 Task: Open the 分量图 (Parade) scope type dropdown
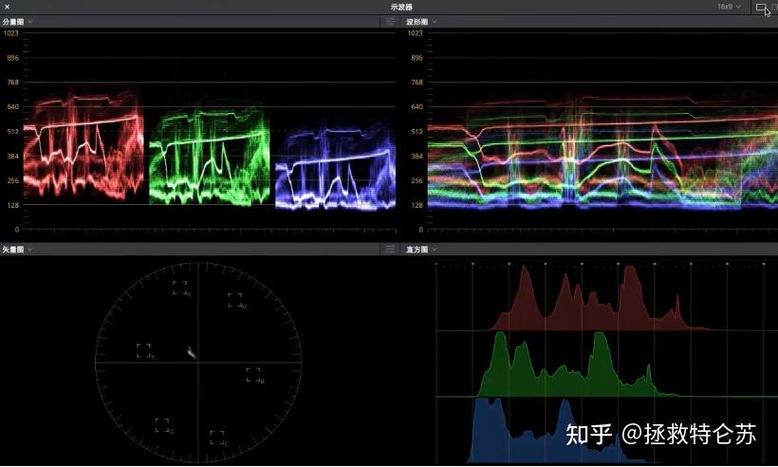(17, 22)
